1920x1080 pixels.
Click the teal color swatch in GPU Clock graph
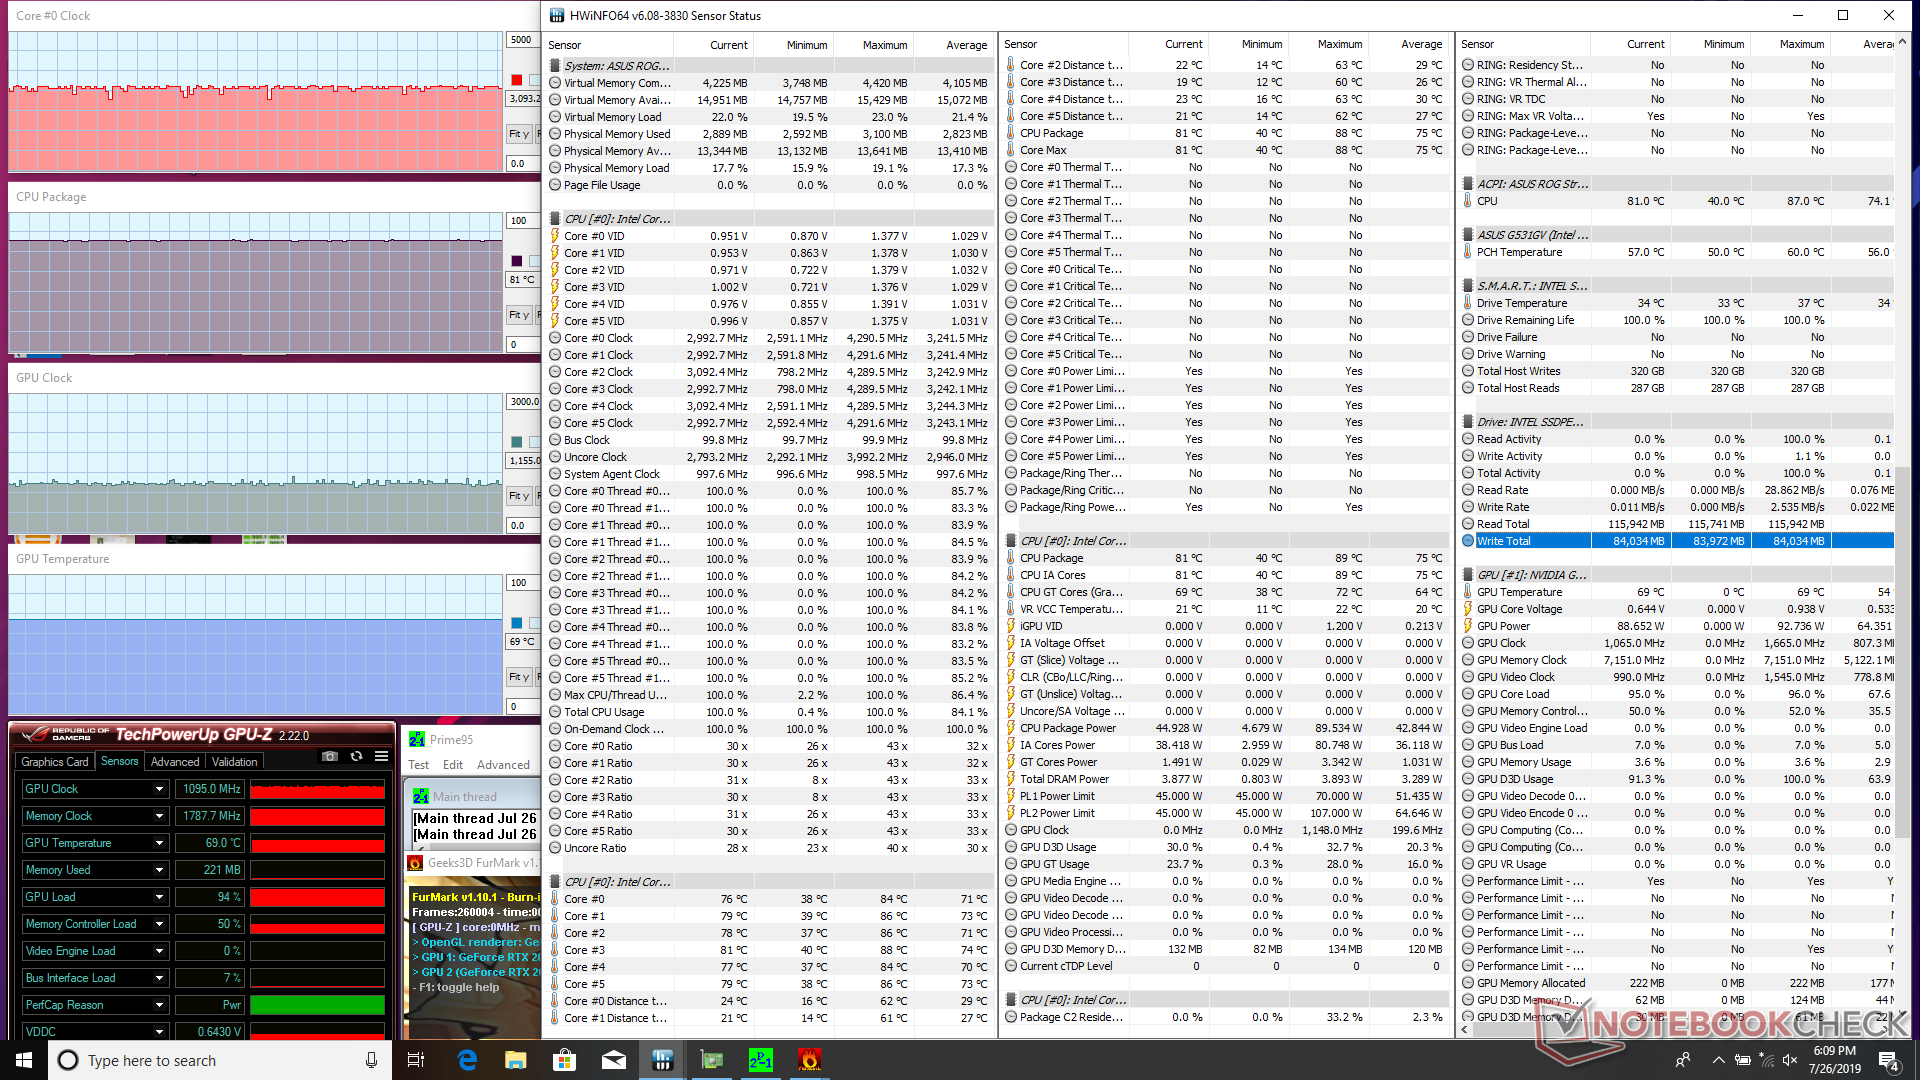click(x=517, y=442)
